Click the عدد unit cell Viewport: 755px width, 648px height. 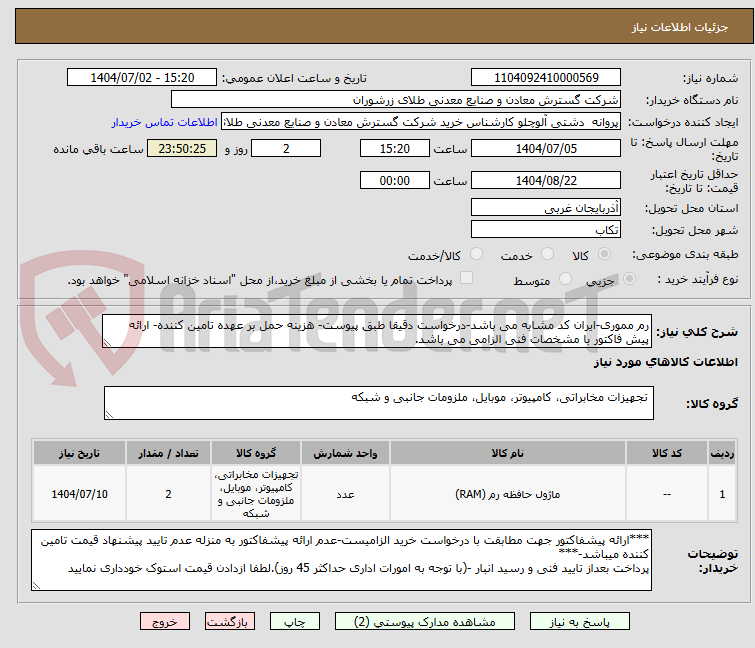345,494
